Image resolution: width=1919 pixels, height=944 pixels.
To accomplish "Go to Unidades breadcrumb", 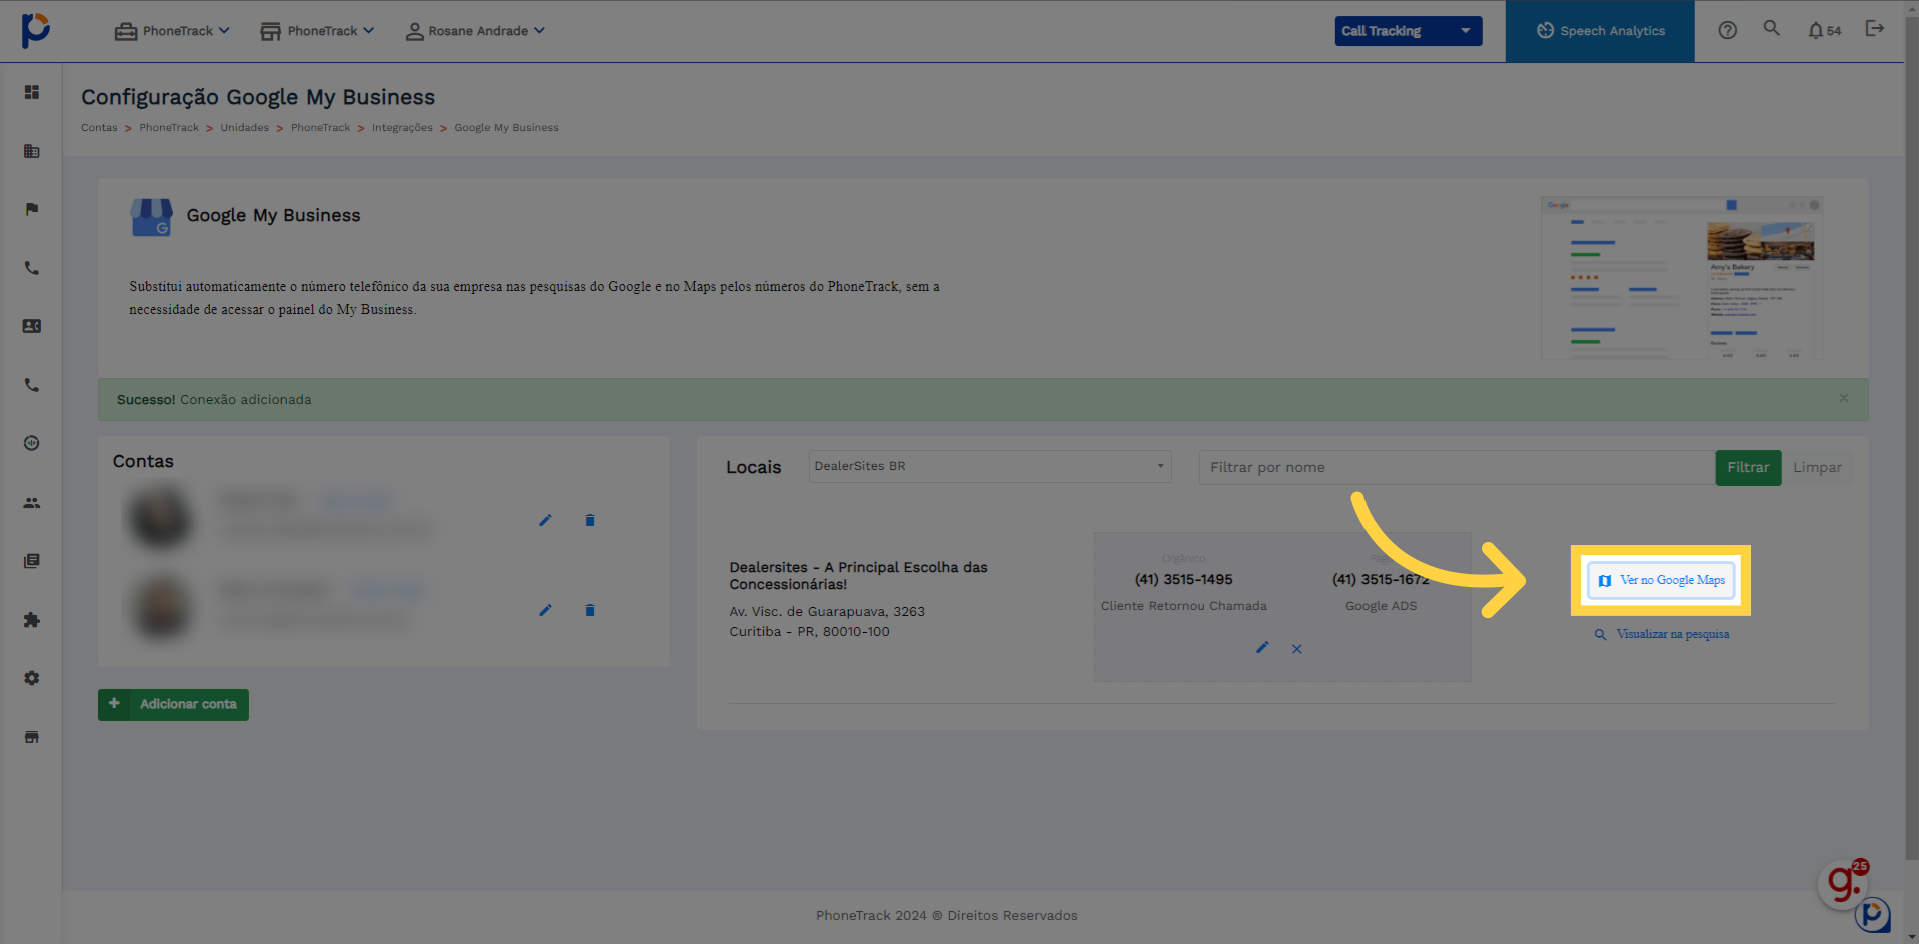I will [245, 128].
